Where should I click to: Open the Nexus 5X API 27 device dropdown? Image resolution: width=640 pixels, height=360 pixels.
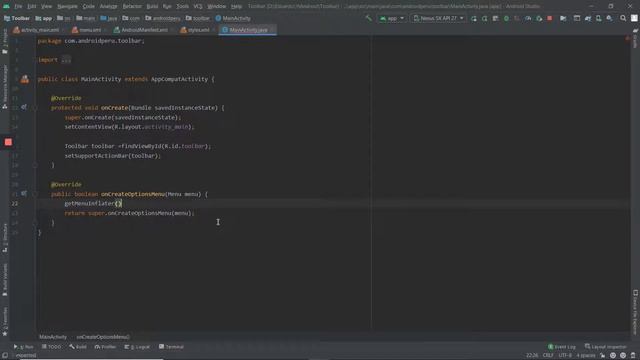click(438, 18)
